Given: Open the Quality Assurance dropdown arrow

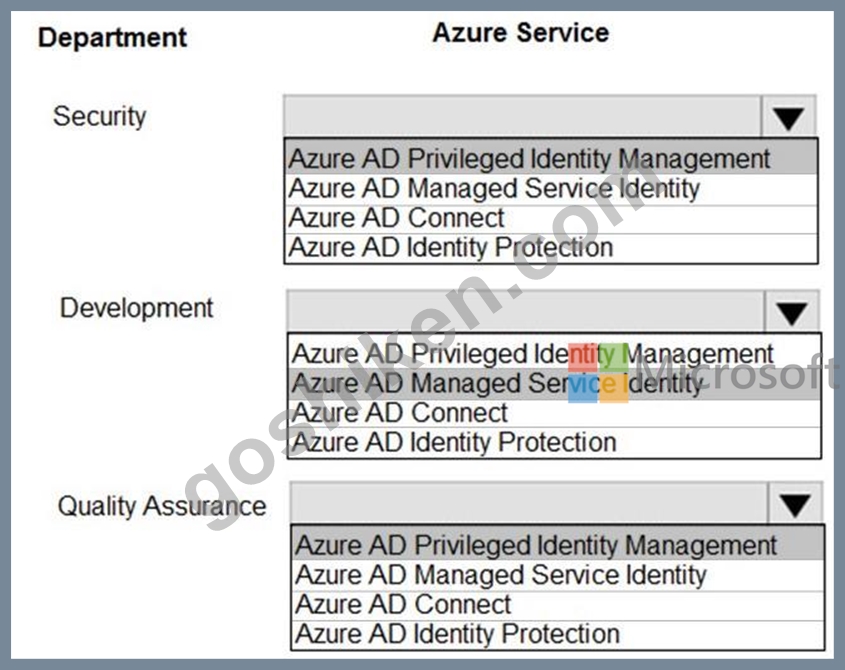Looking at the screenshot, I should click(795, 504).
